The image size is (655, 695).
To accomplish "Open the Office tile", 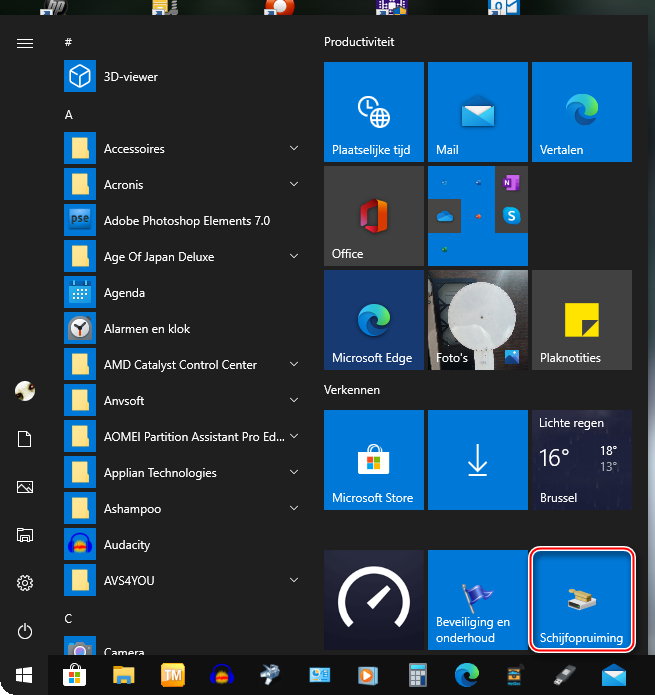I will 373,215.
